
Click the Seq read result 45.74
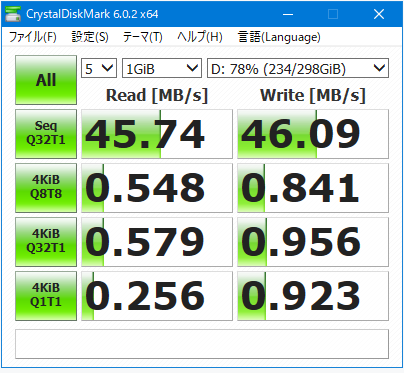(157, 134)
